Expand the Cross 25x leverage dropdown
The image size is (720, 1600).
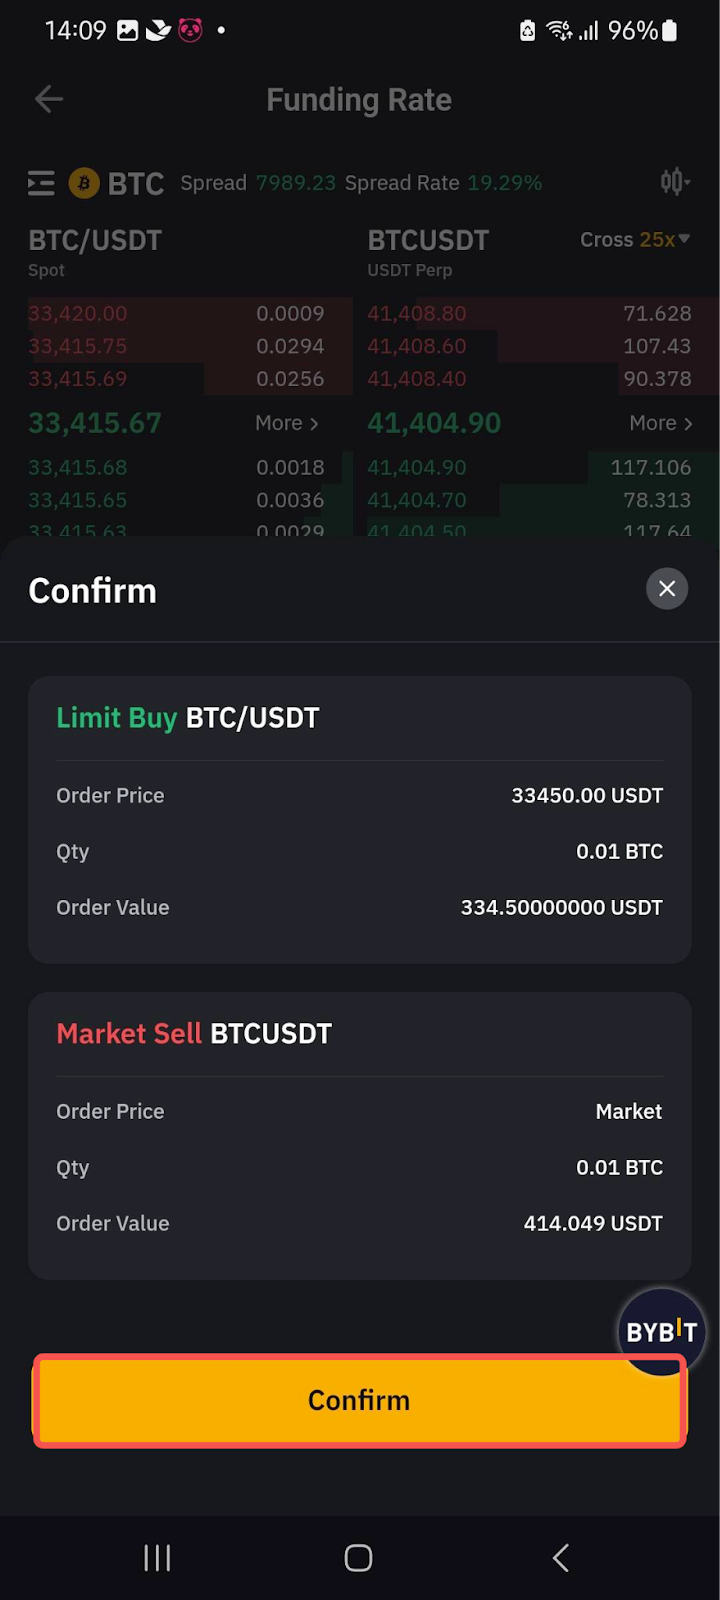(635, 240)
